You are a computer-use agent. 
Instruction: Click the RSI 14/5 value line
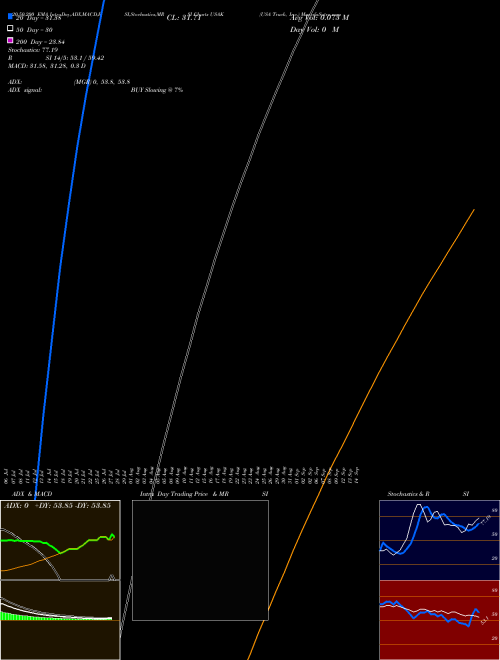tap(56, 58)
